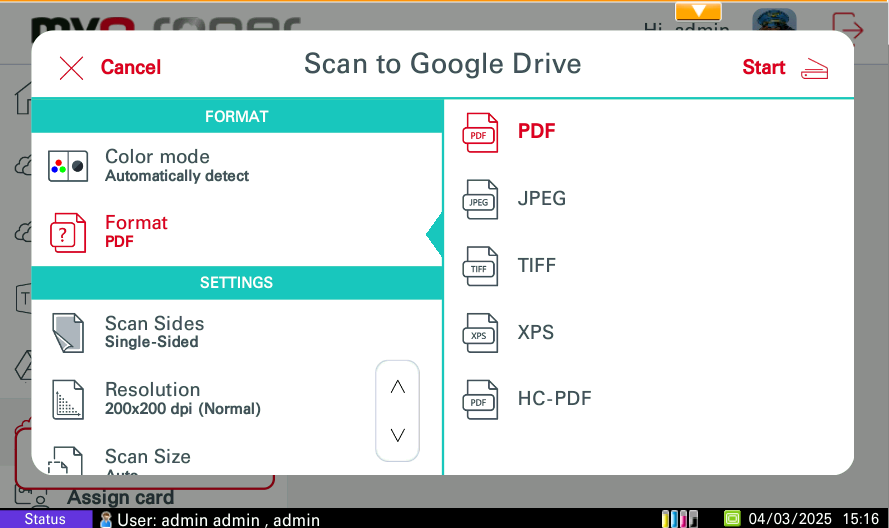
Task: Click the Scan Sides page icon
Action: 68,333
